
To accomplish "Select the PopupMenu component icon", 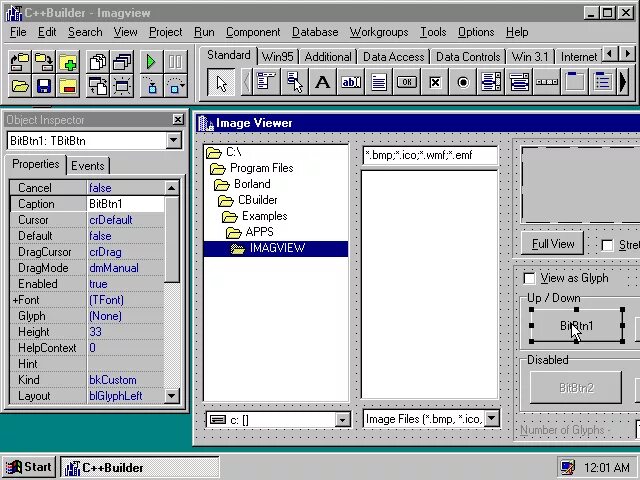I will pos(294,82).
